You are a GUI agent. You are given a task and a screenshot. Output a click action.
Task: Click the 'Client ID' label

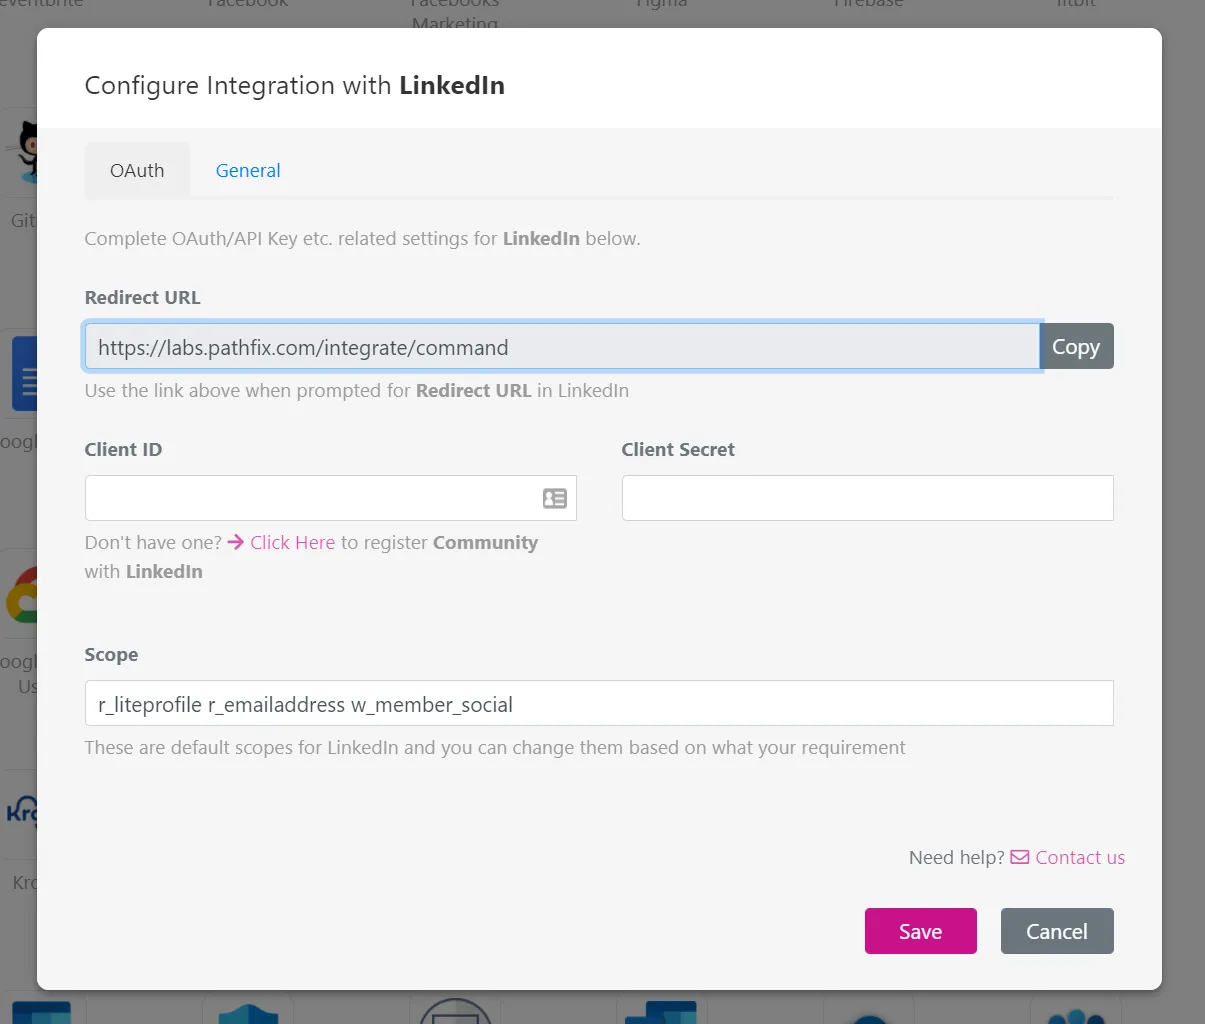(124, 450)
